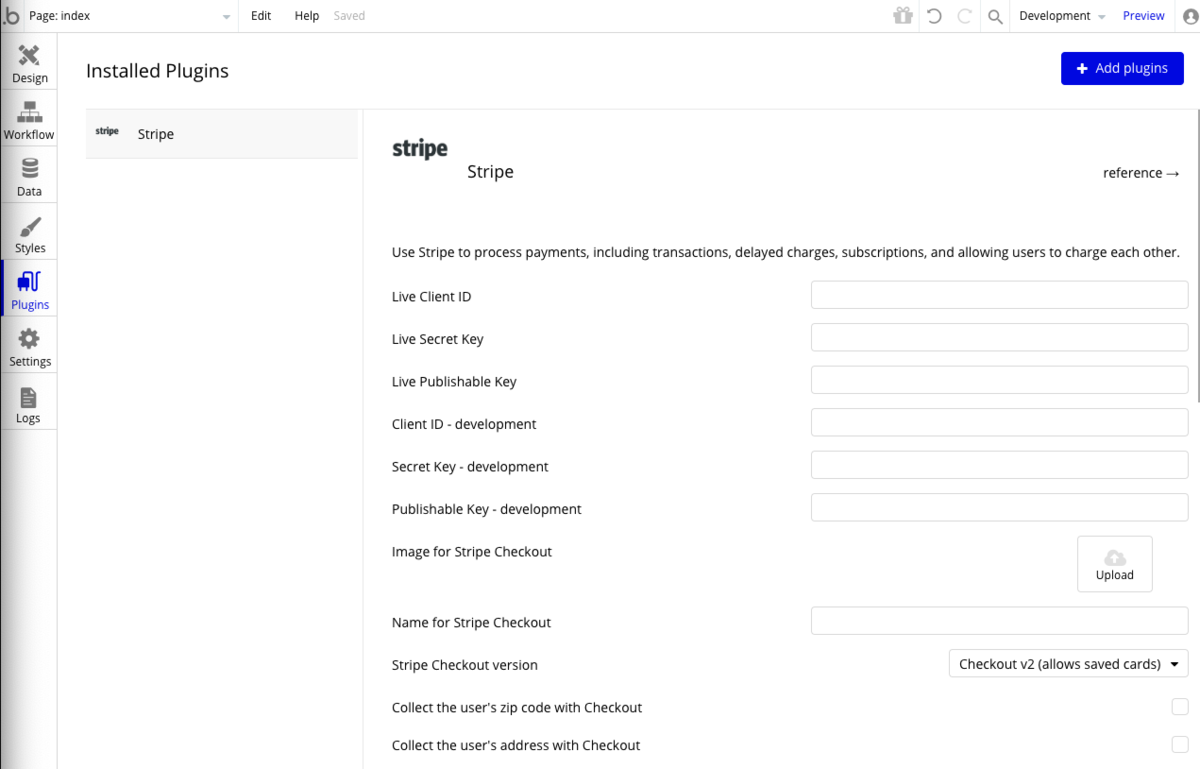Image resolution: width=1200 pixels, height=769 pixels.
Task: Open the Development environment dropdown
Action: point(1062,16)
